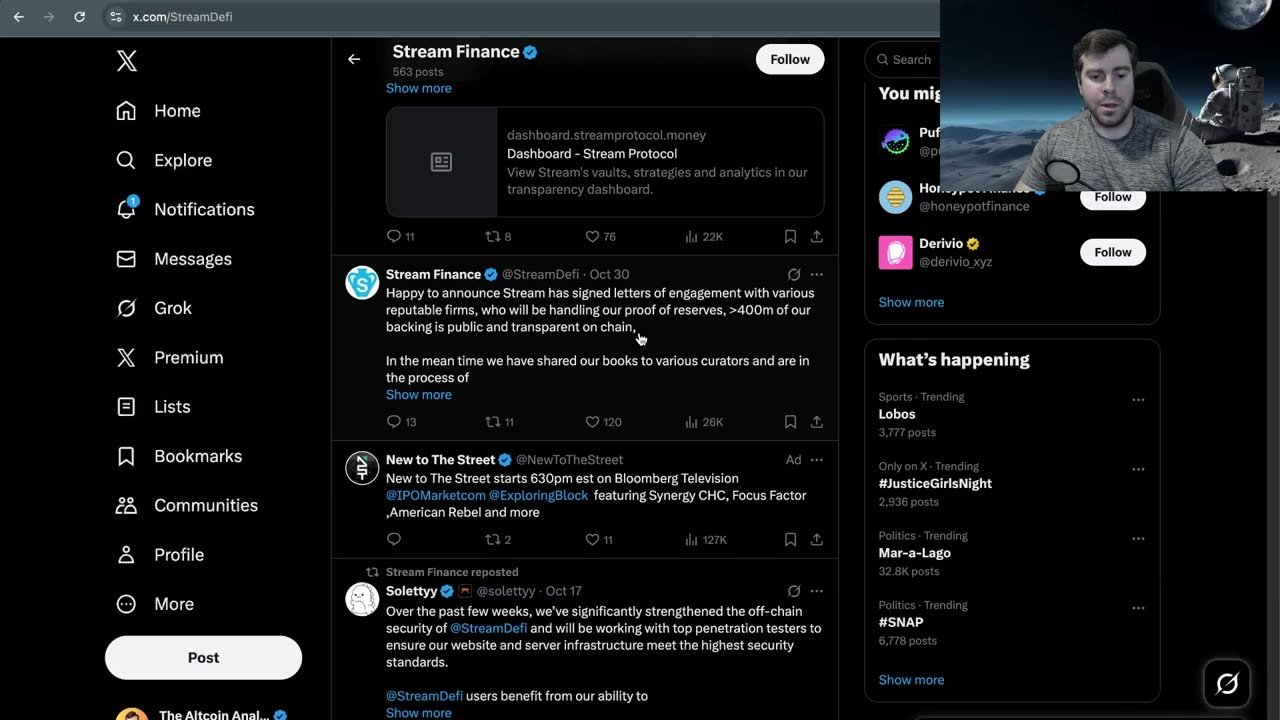The image size is (1280, 720).
Task: Like the Oct 30 post with 120 likes
Action: (x=603, y=422)
